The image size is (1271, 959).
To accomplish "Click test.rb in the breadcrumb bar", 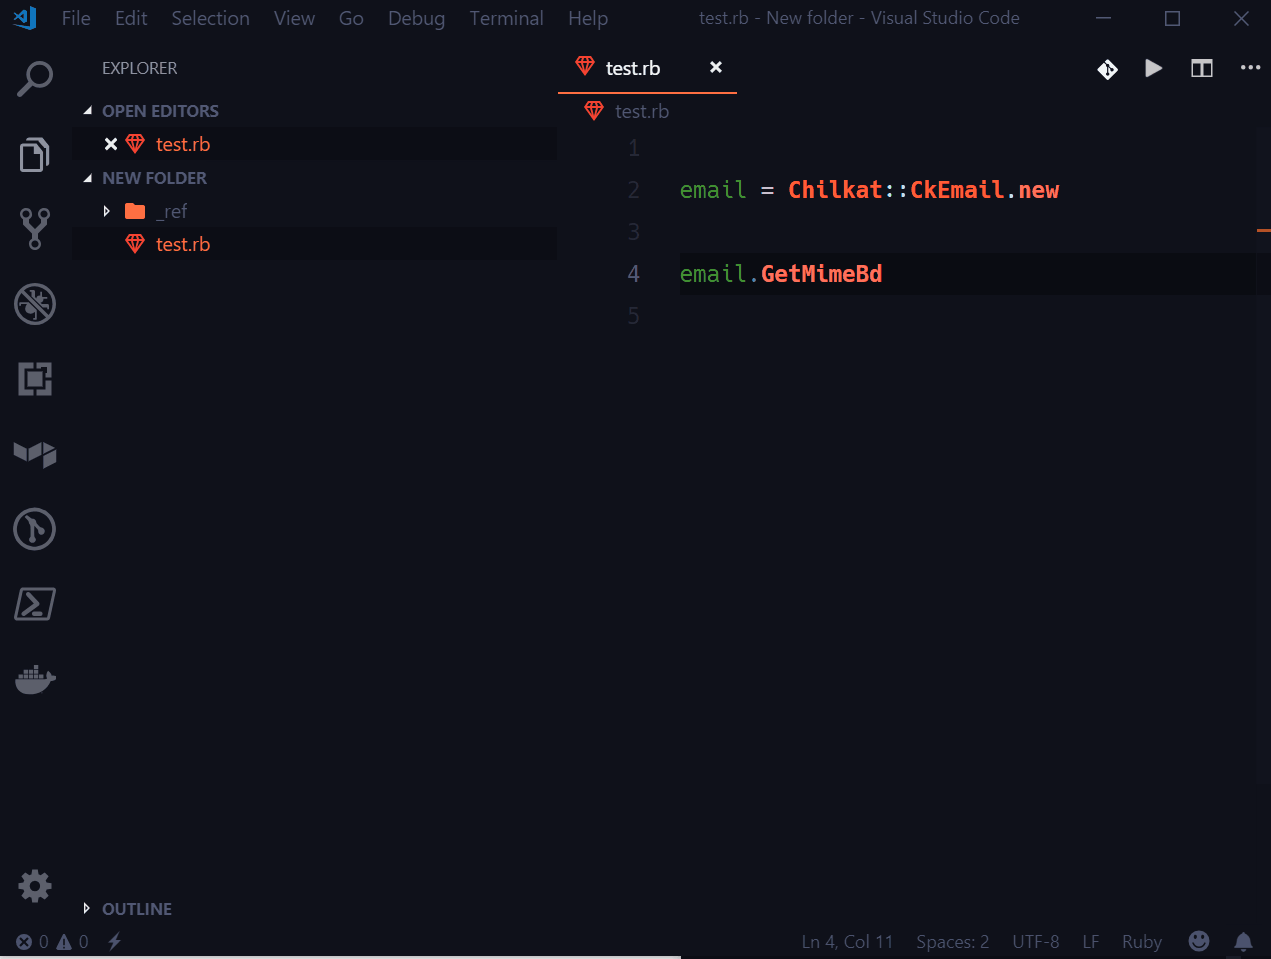I will coord(642,111).
